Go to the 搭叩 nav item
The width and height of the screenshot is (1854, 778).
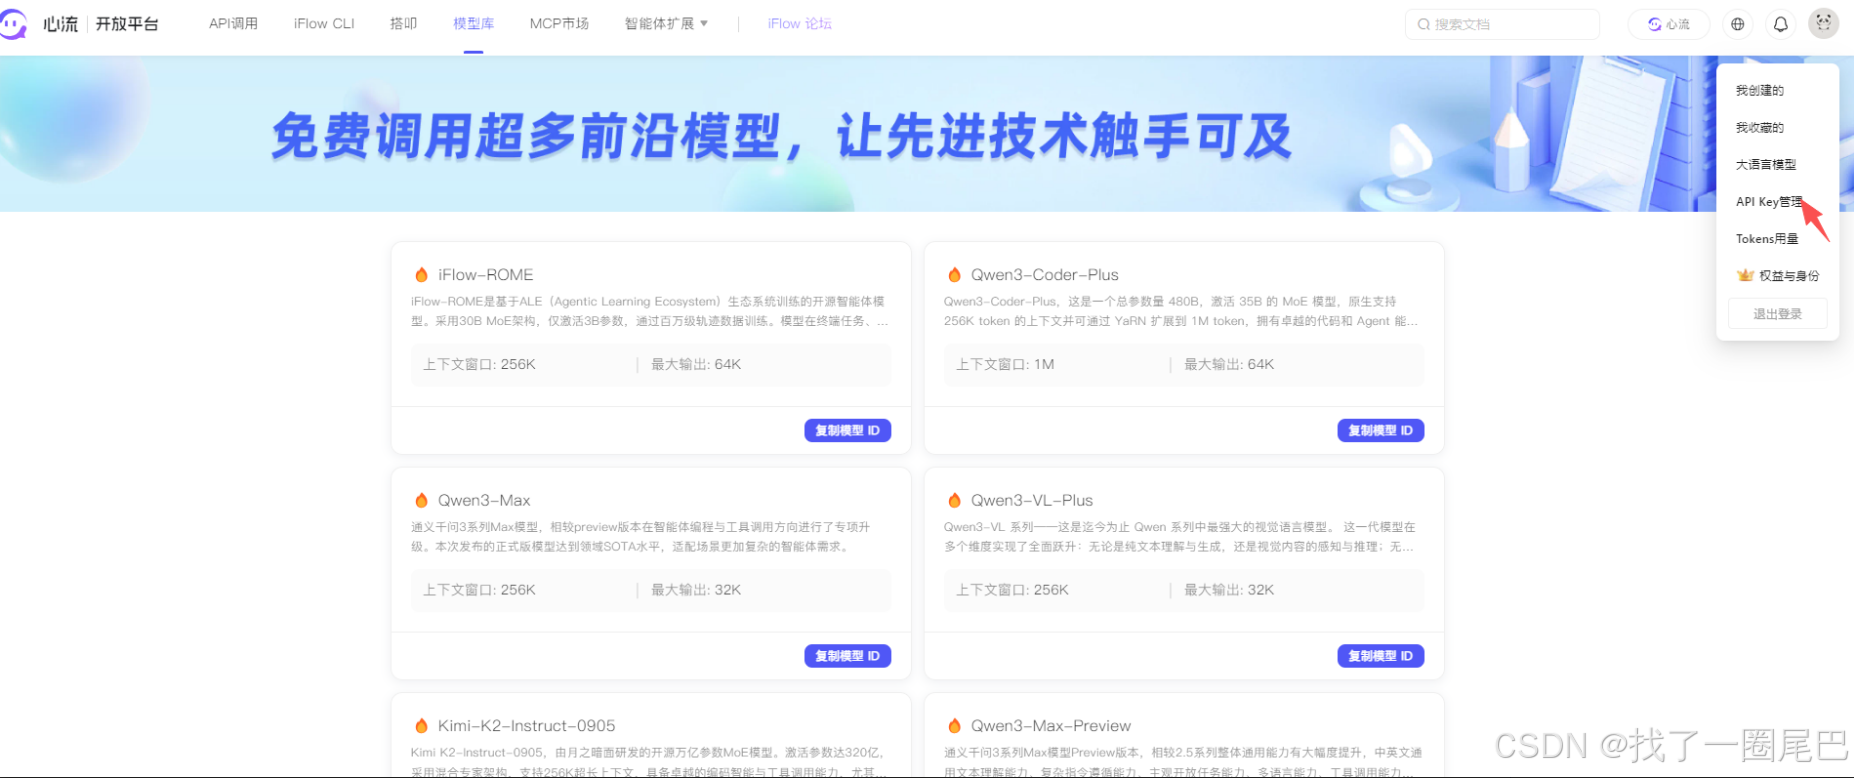(x=403, y=24)
